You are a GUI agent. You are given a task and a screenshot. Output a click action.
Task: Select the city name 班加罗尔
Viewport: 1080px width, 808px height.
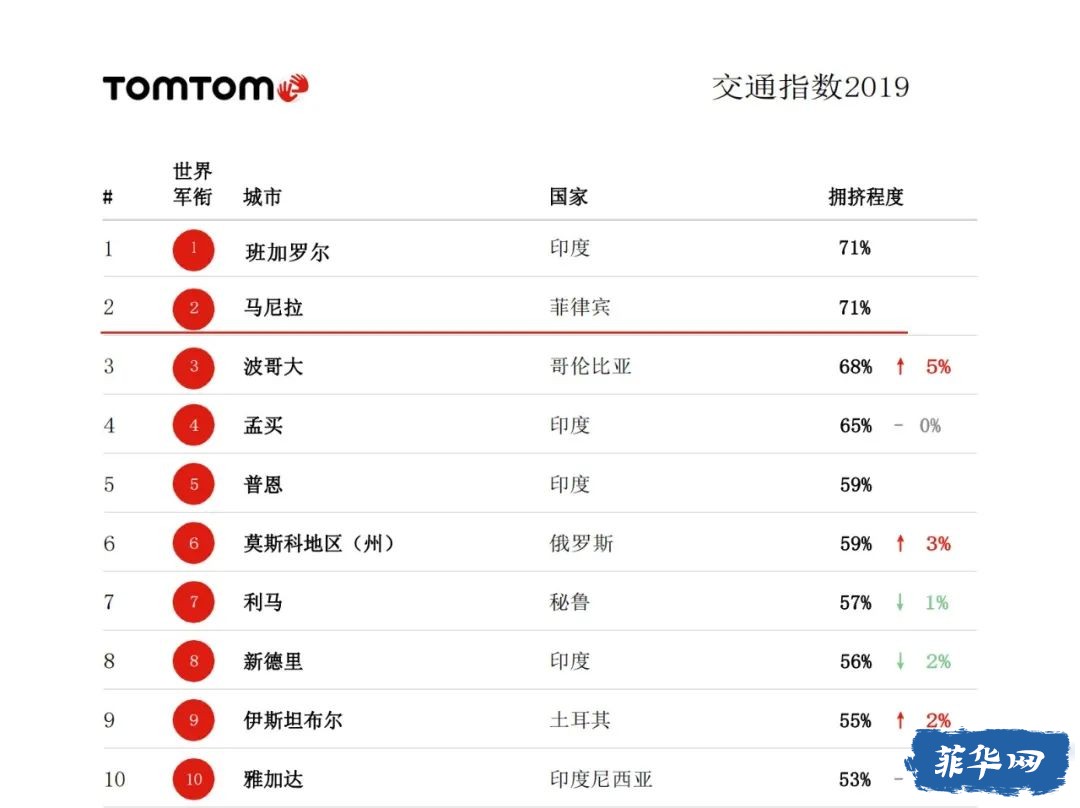tap(287, 252)
